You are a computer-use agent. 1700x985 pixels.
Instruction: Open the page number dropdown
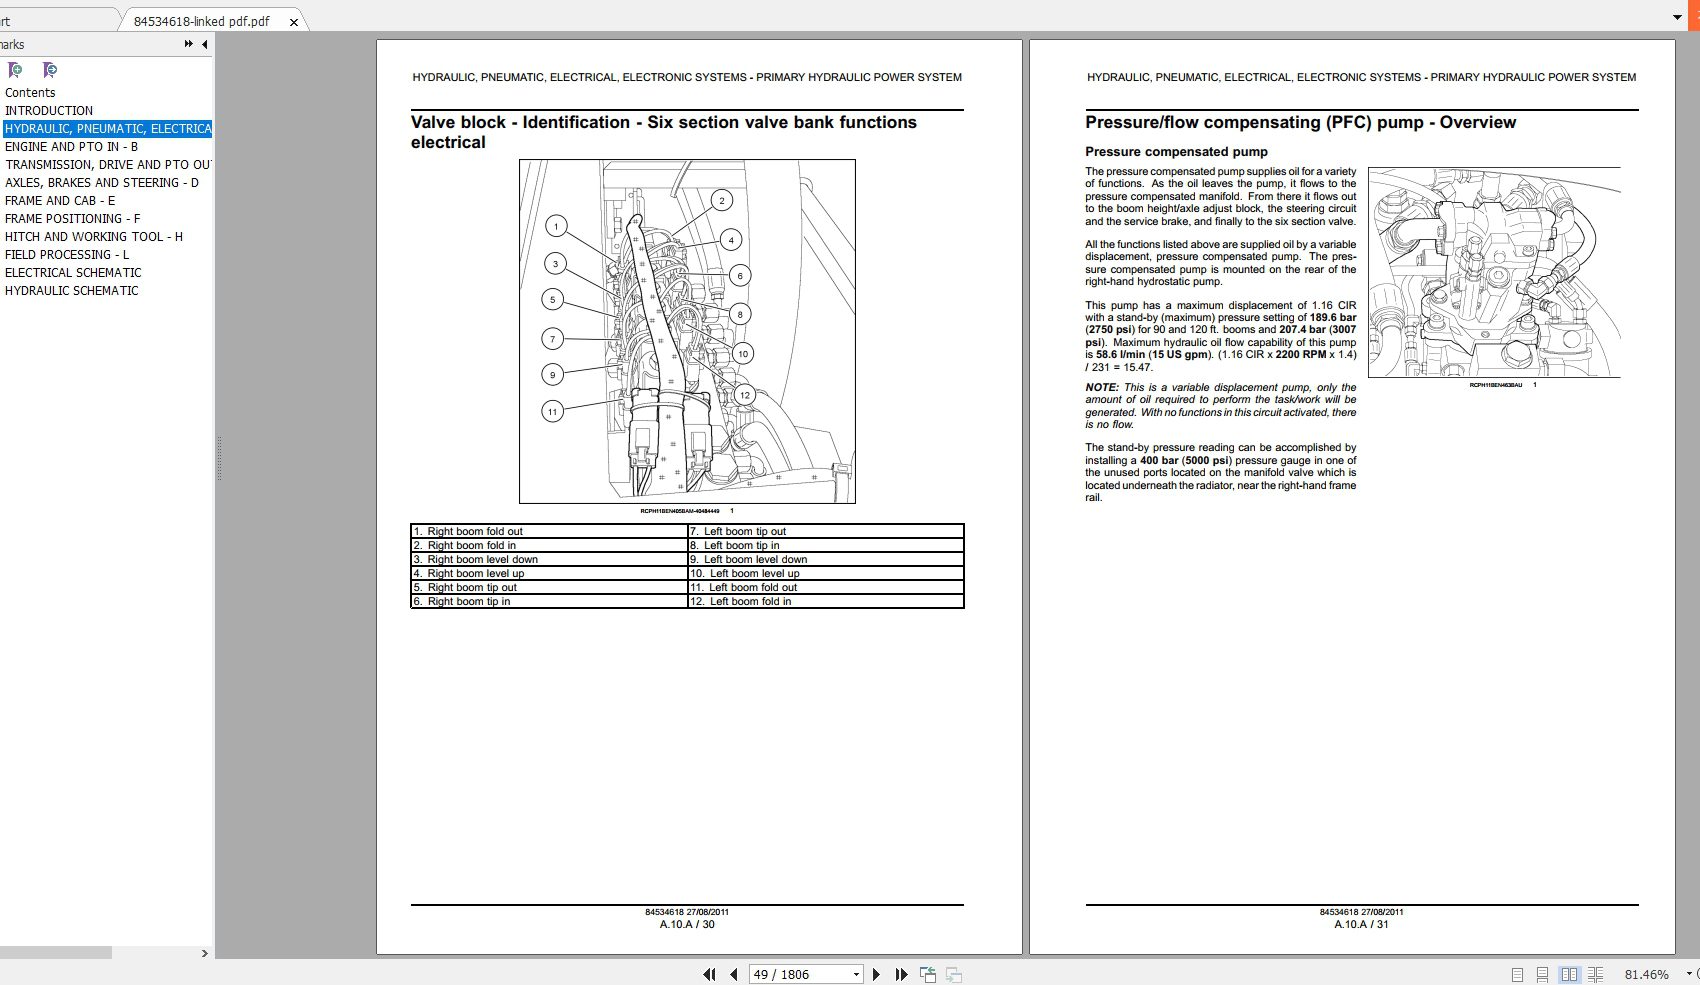[855, 973]
